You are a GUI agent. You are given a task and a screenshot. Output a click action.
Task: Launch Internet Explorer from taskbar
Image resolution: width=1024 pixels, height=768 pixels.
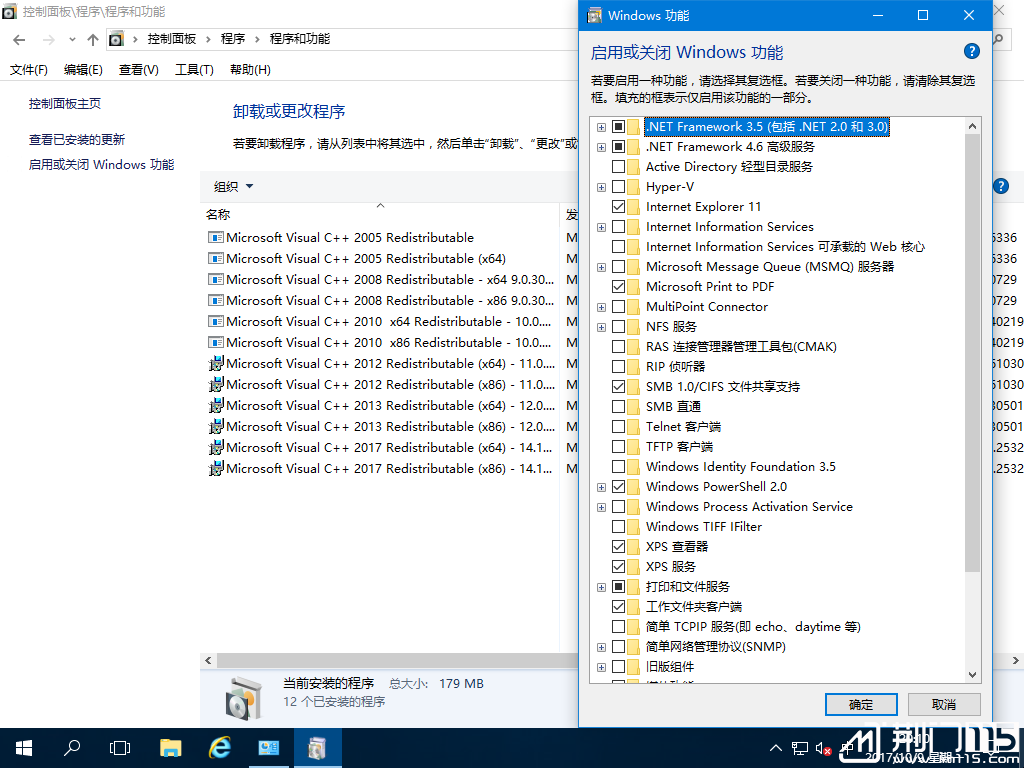point(219,748)
